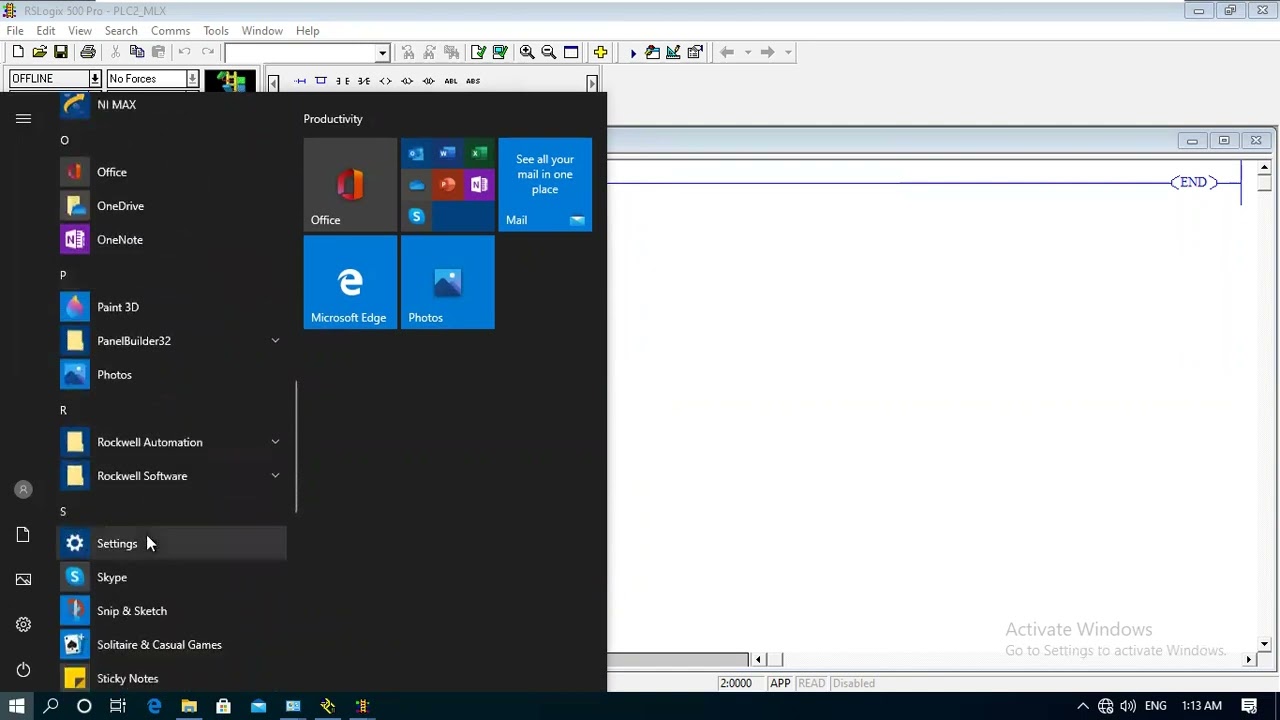Zoom out on the ladder view
Screen dimensions: 1280x720
click(x=549, y=52)
